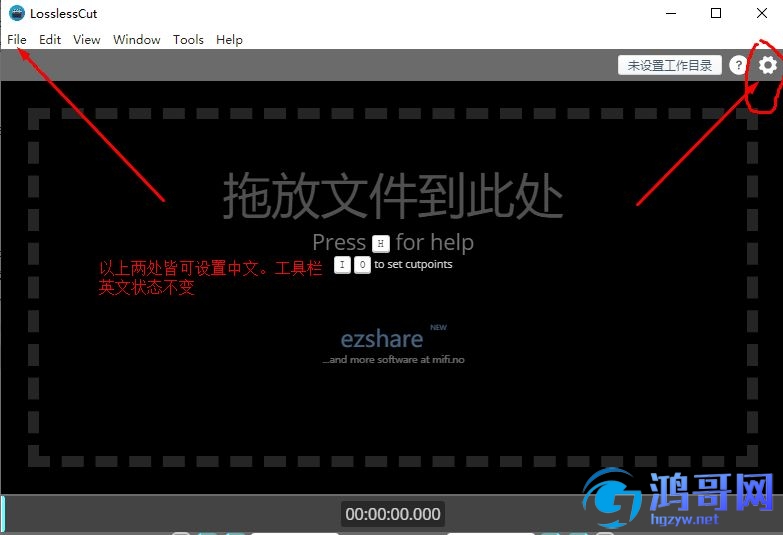Click the LosslessCut app icon in title bar

(17, 13)
